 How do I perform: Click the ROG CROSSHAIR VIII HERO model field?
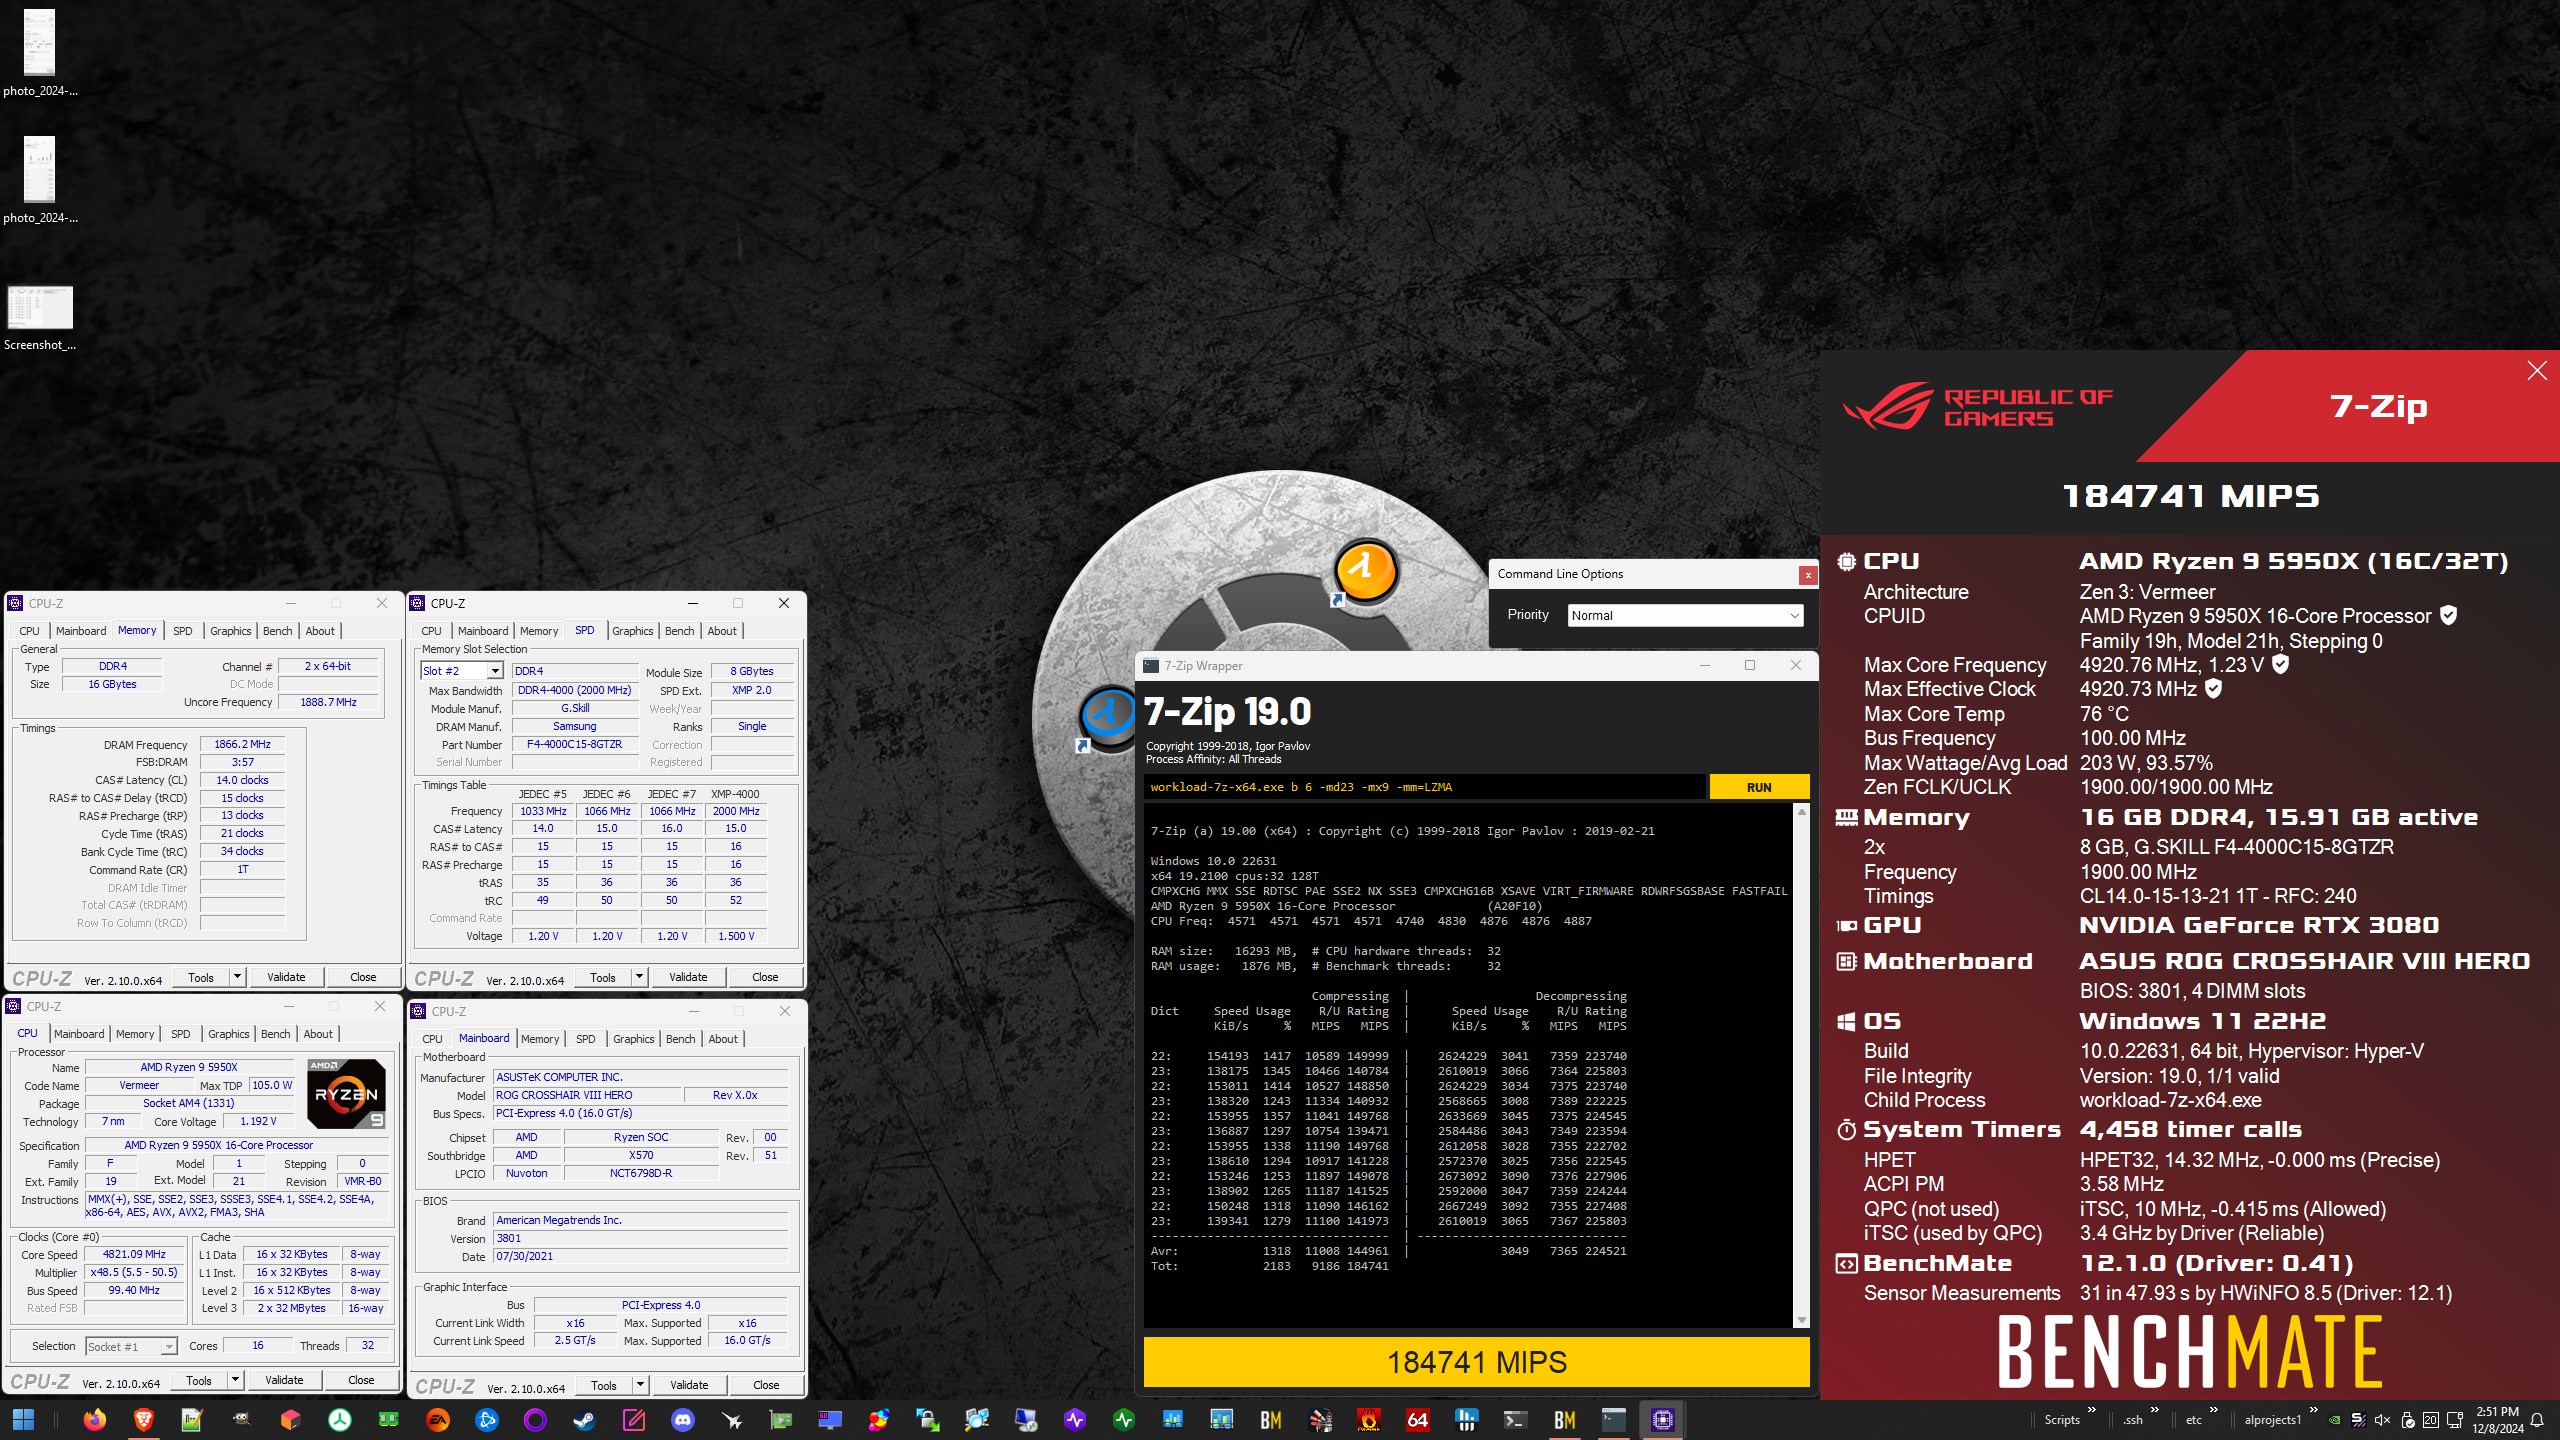click(588, 1095)
